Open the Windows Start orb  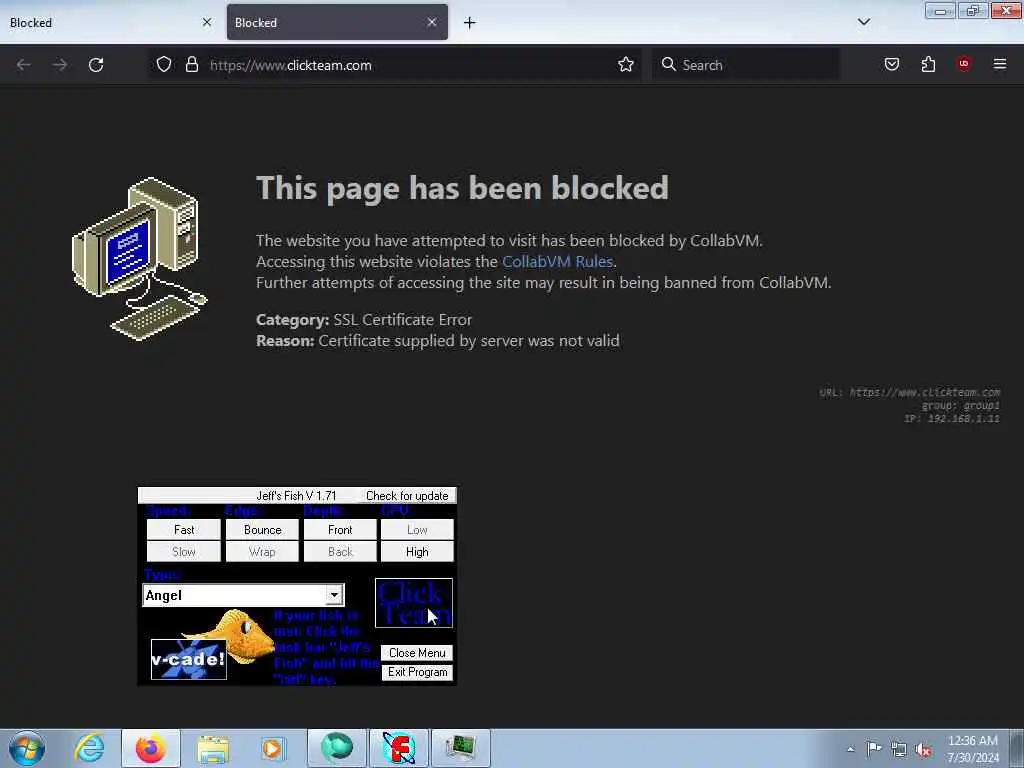(x=27, y=748)
